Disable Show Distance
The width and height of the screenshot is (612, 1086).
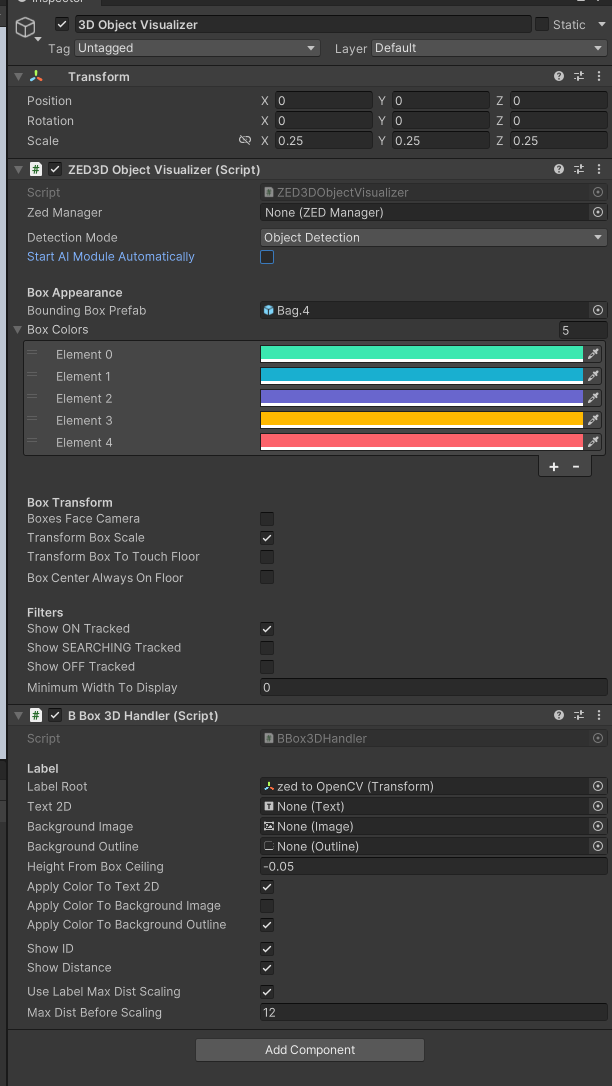[x=265, y=968]
